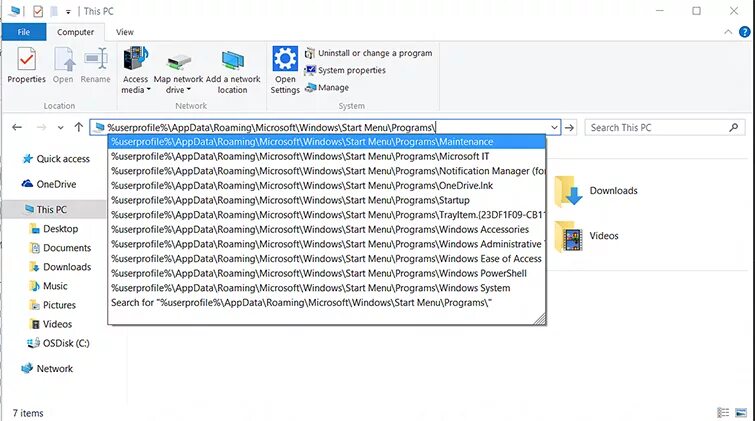Select the TrayItem.{23DF1F09 suggestion
755x421 pixels.
(x=327, y=215)
